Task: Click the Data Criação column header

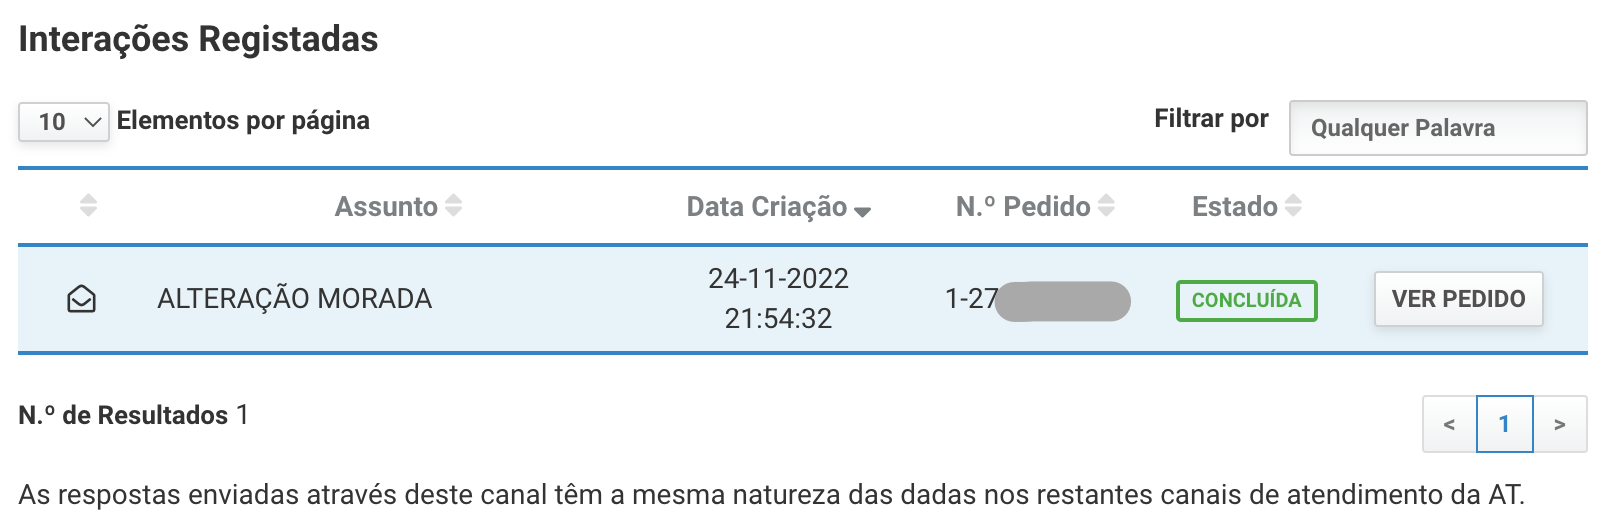Action: (767, 207)
